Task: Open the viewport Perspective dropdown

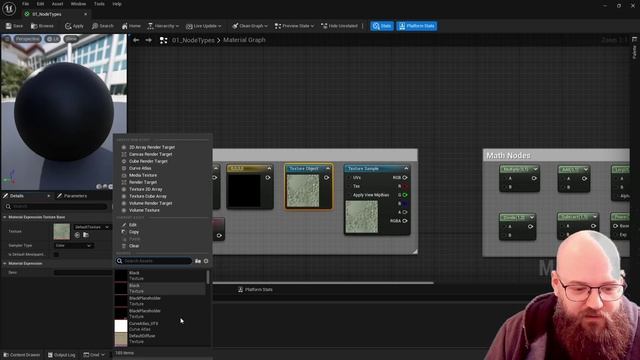Action: click(27, 39)
